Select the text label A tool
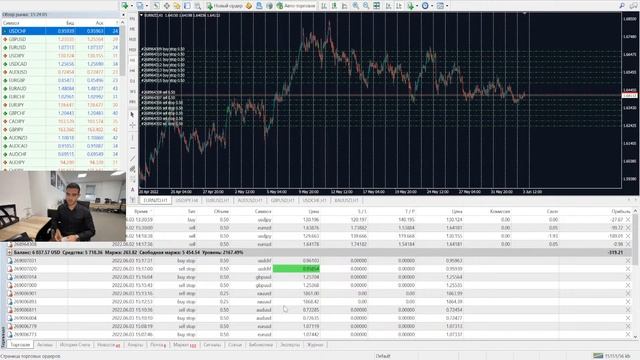This screenshot has width=640, height=360. point(132,190)
